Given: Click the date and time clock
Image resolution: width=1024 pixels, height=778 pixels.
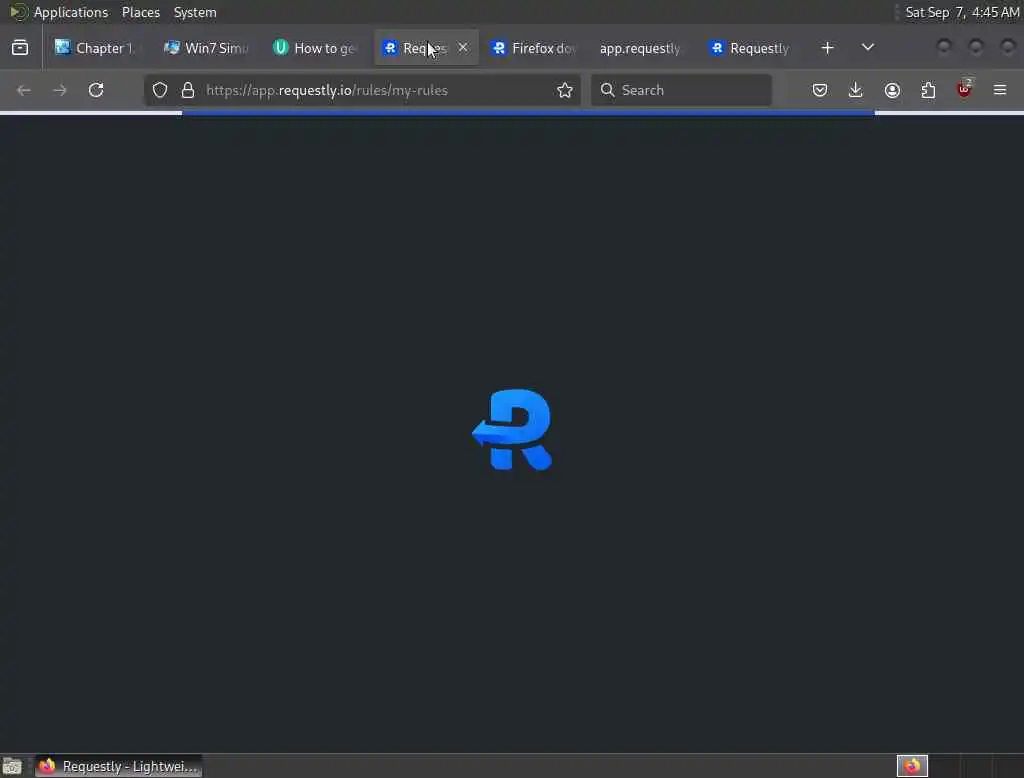Looking at the screenshot, I should point(962,12).
